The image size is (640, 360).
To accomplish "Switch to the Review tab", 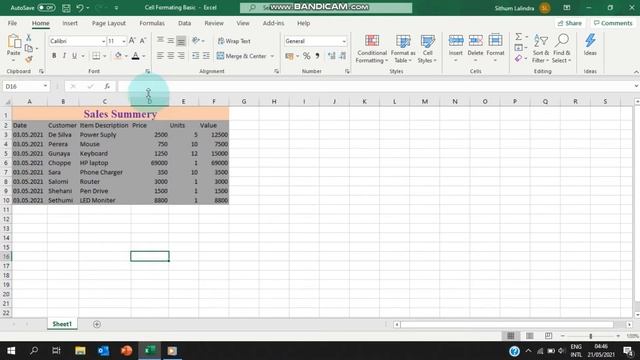I will (x=214, y=23).
